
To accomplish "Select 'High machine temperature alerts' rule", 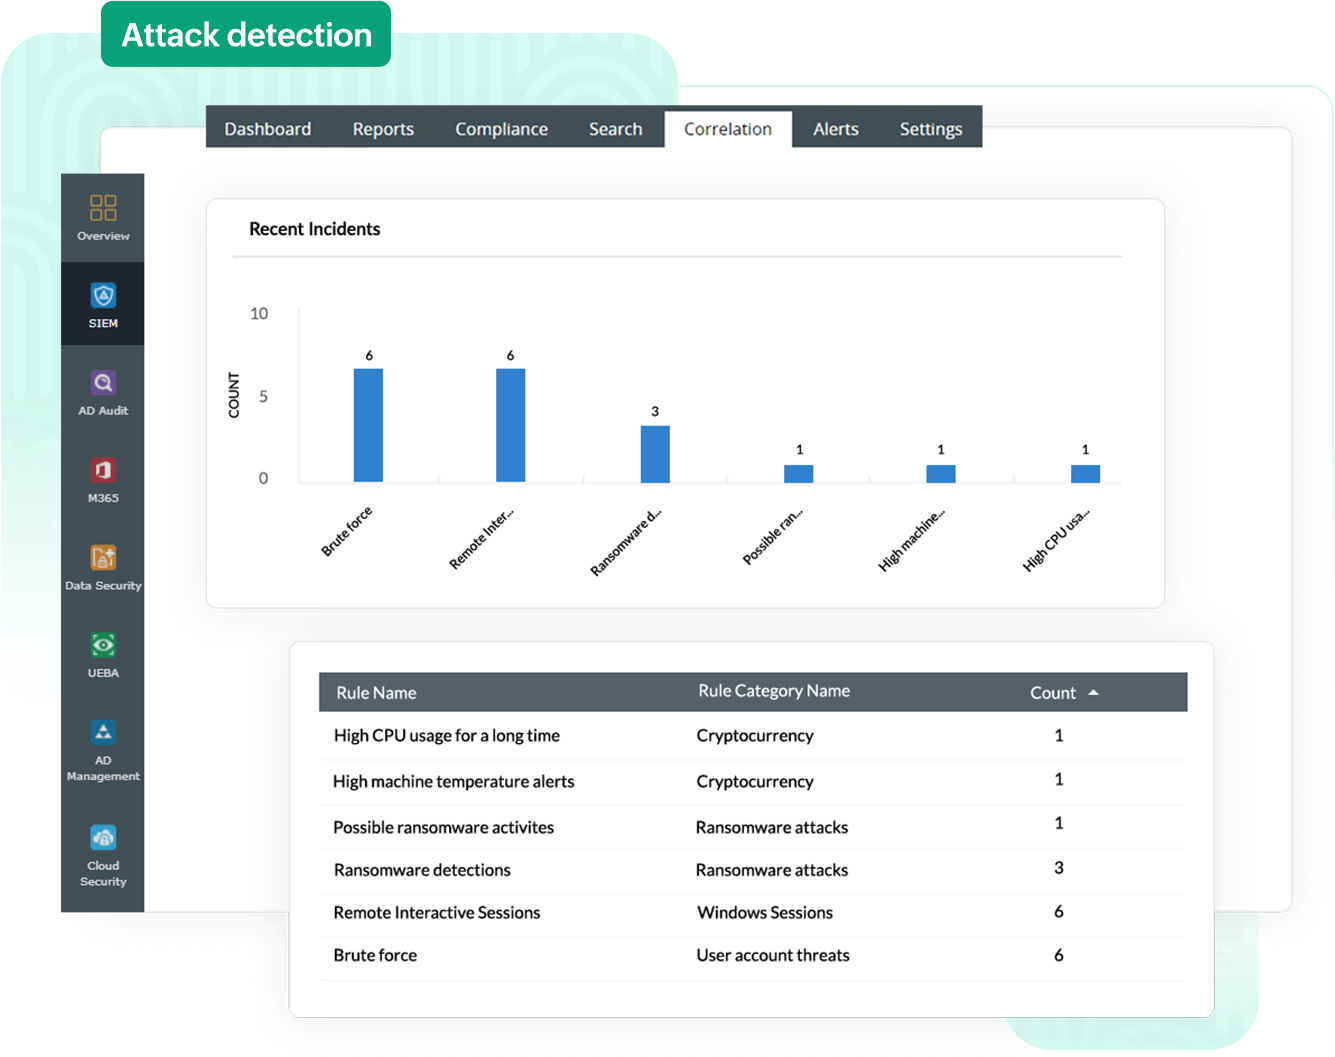I will pyautogui.click(x=453, y=782).
